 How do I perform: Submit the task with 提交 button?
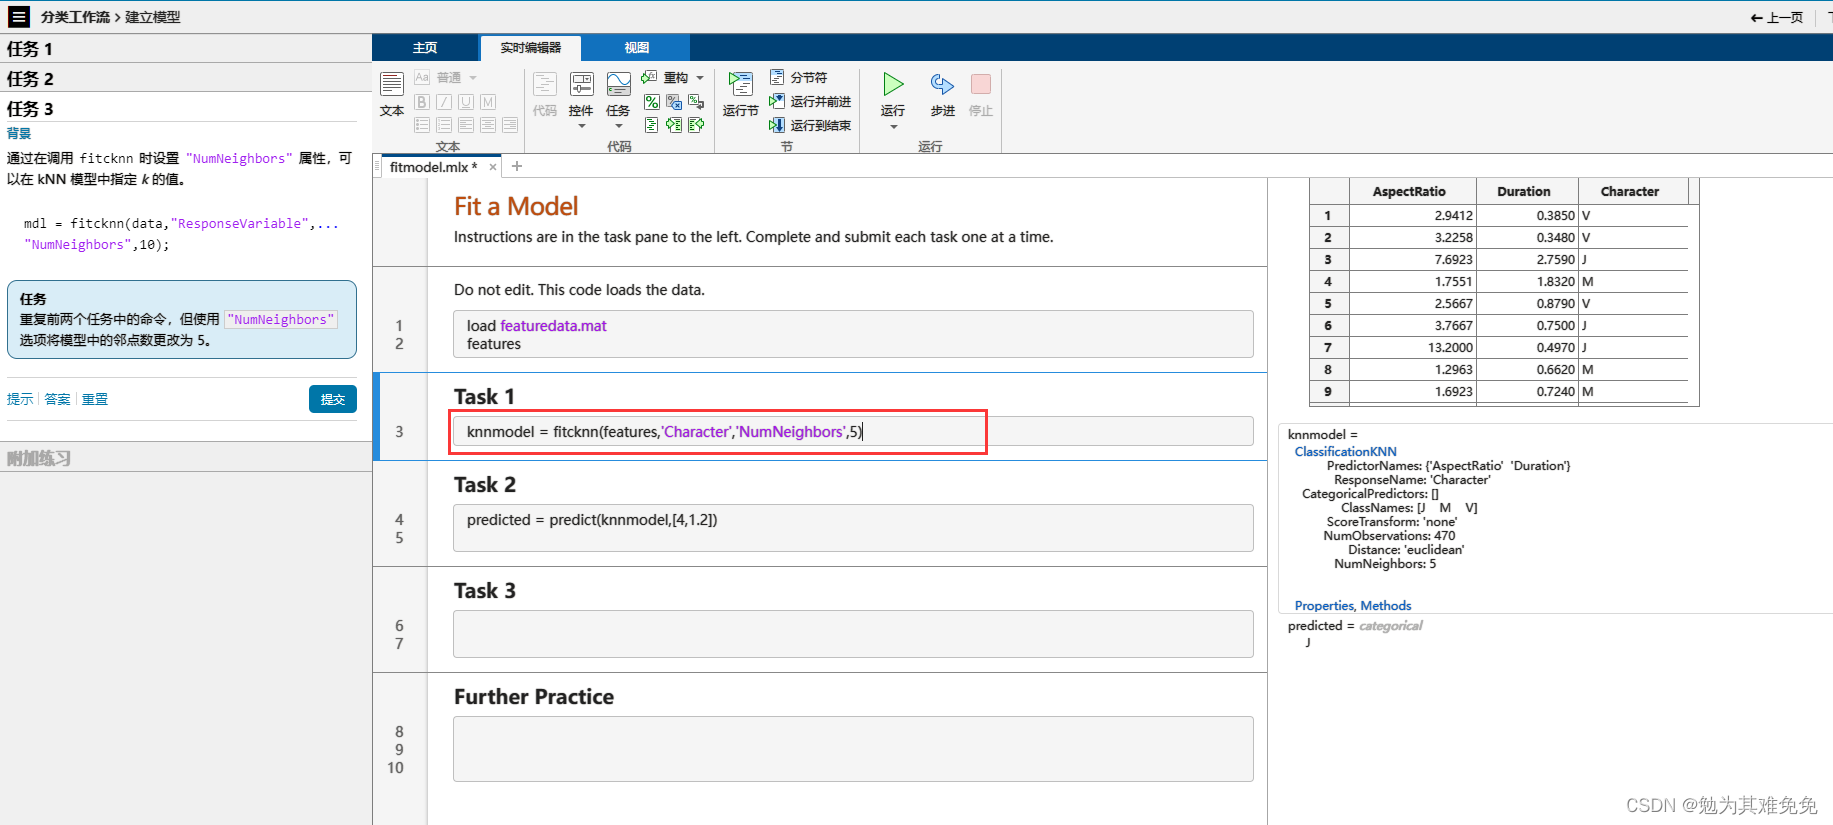[333, 399]
